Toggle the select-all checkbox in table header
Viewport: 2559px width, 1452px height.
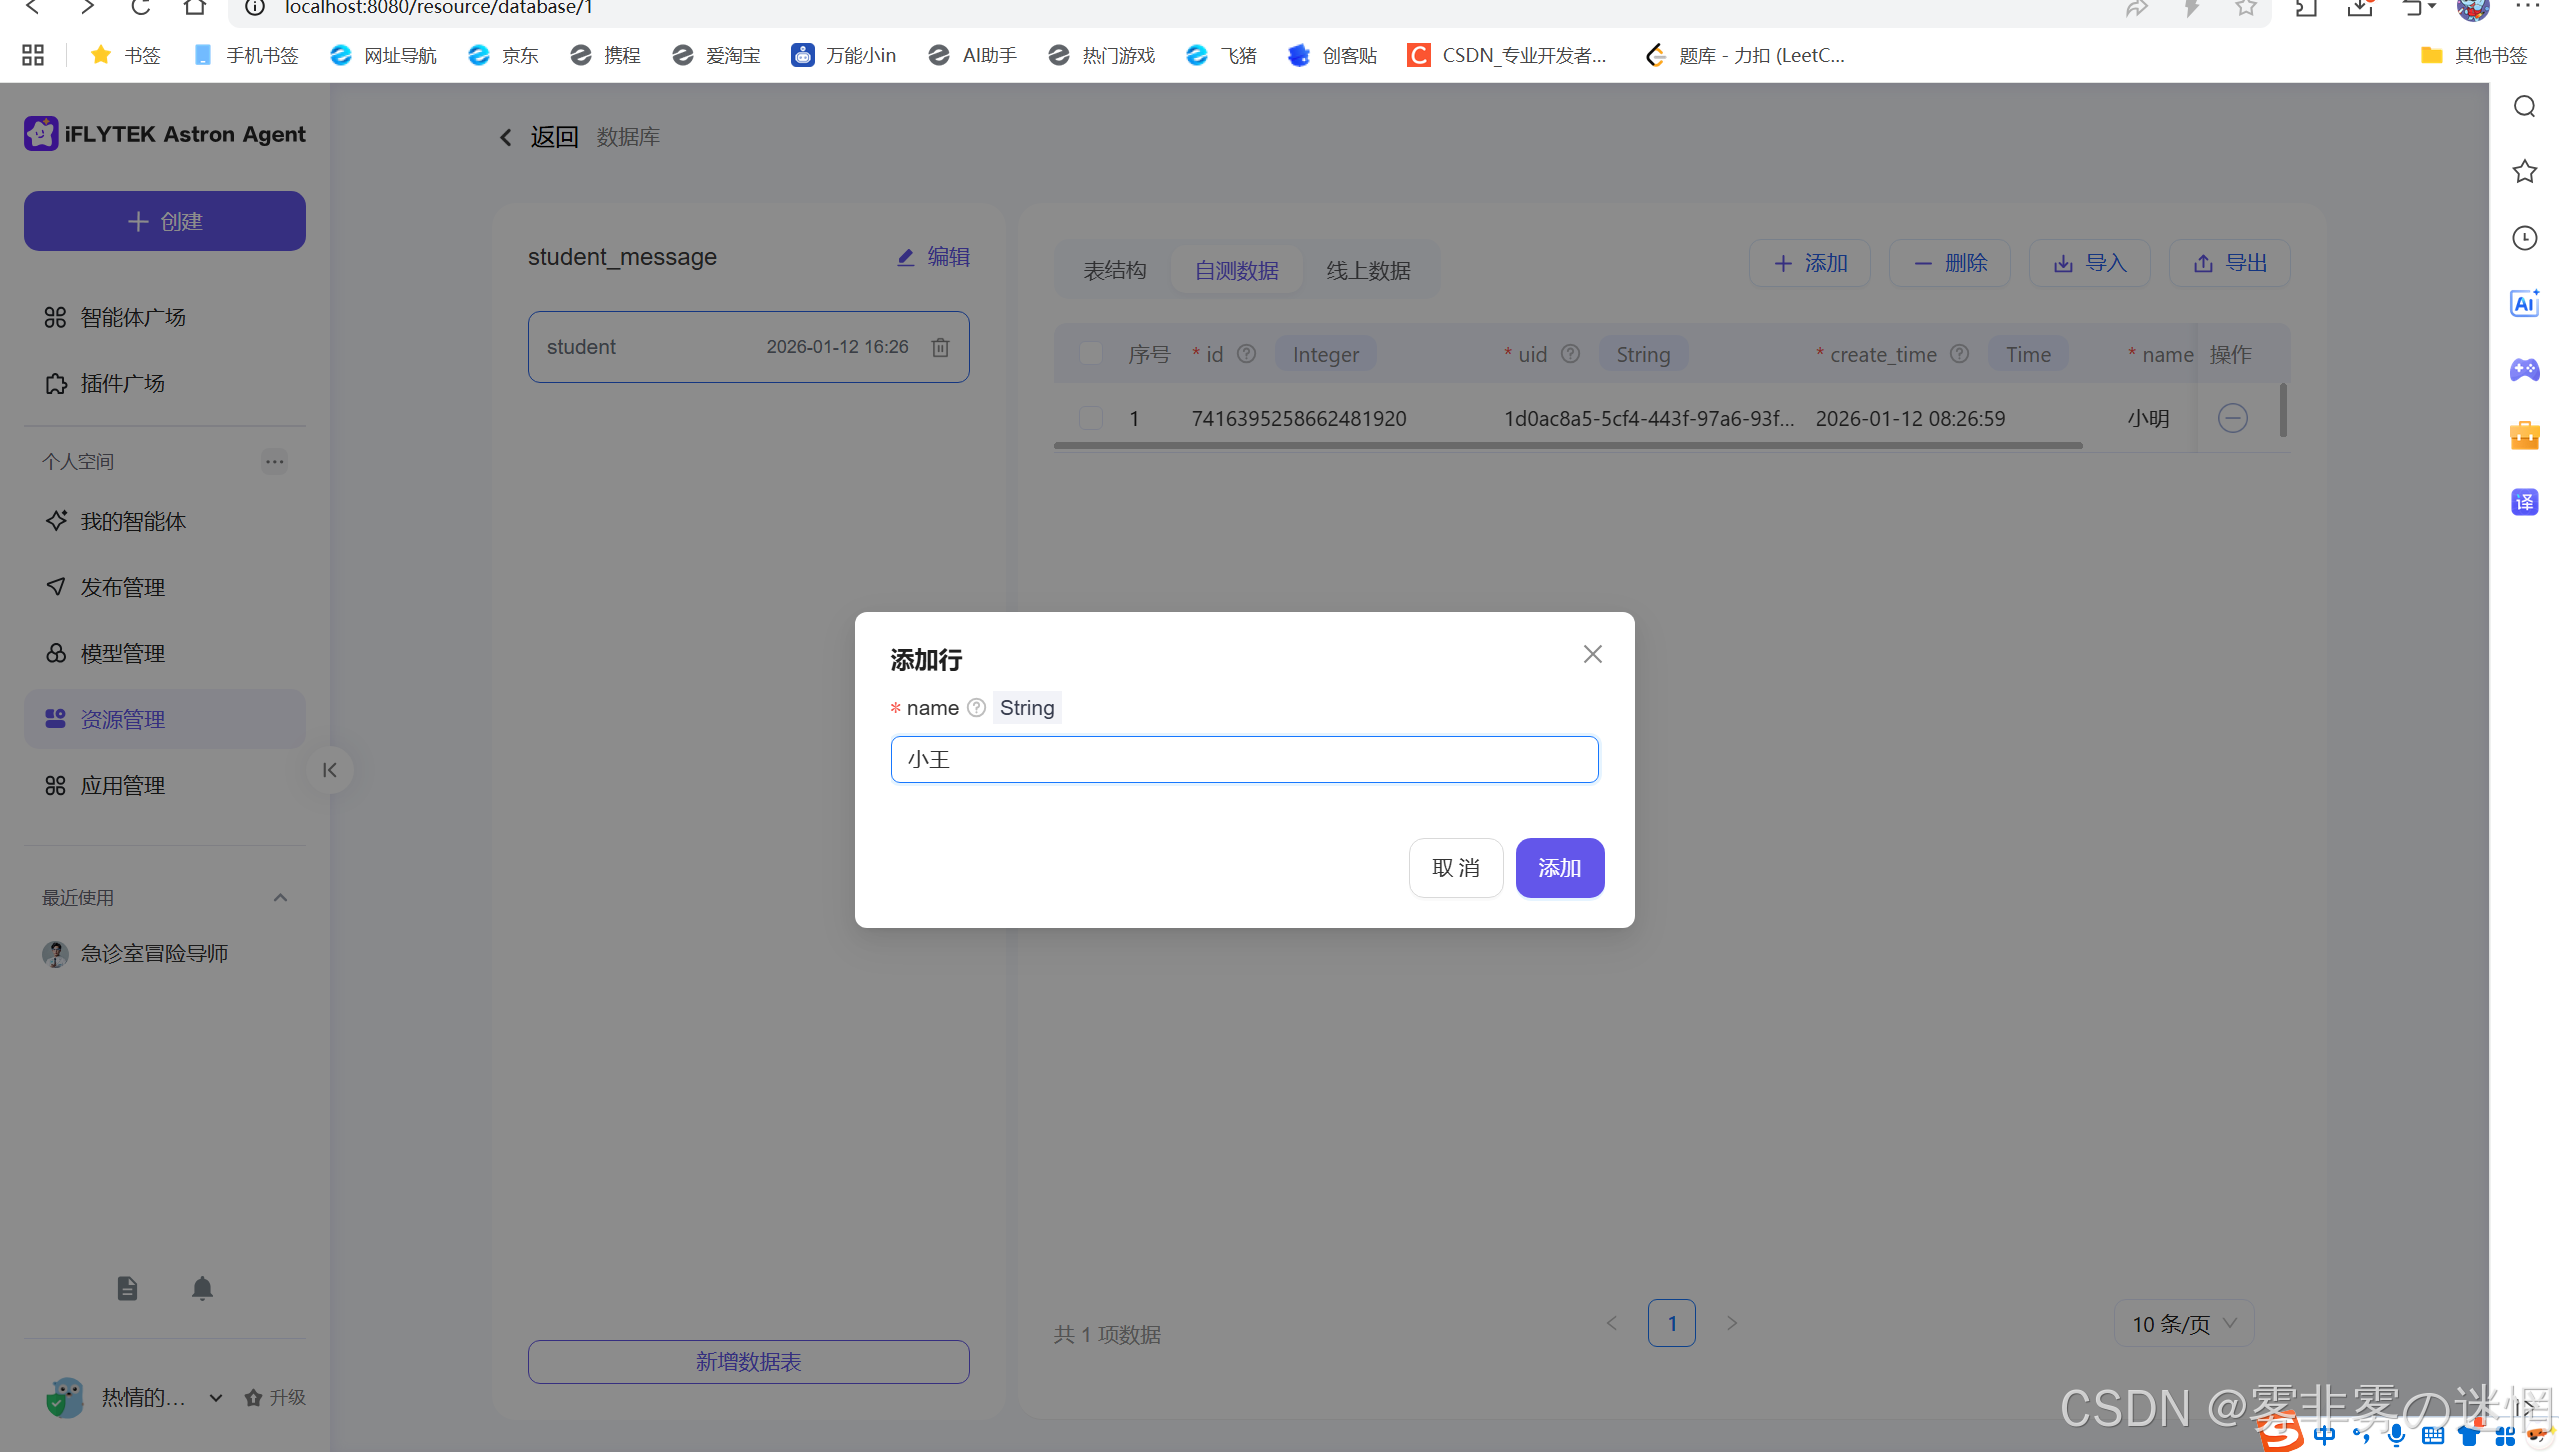pyautogui.click(x=1090, y=354)
